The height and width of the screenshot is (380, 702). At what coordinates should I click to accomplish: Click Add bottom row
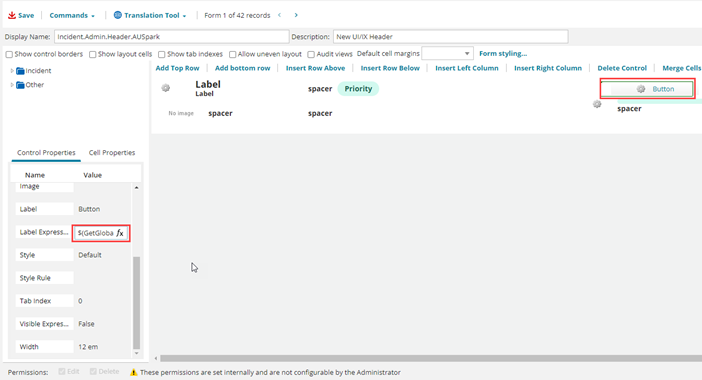pos(243,68)
